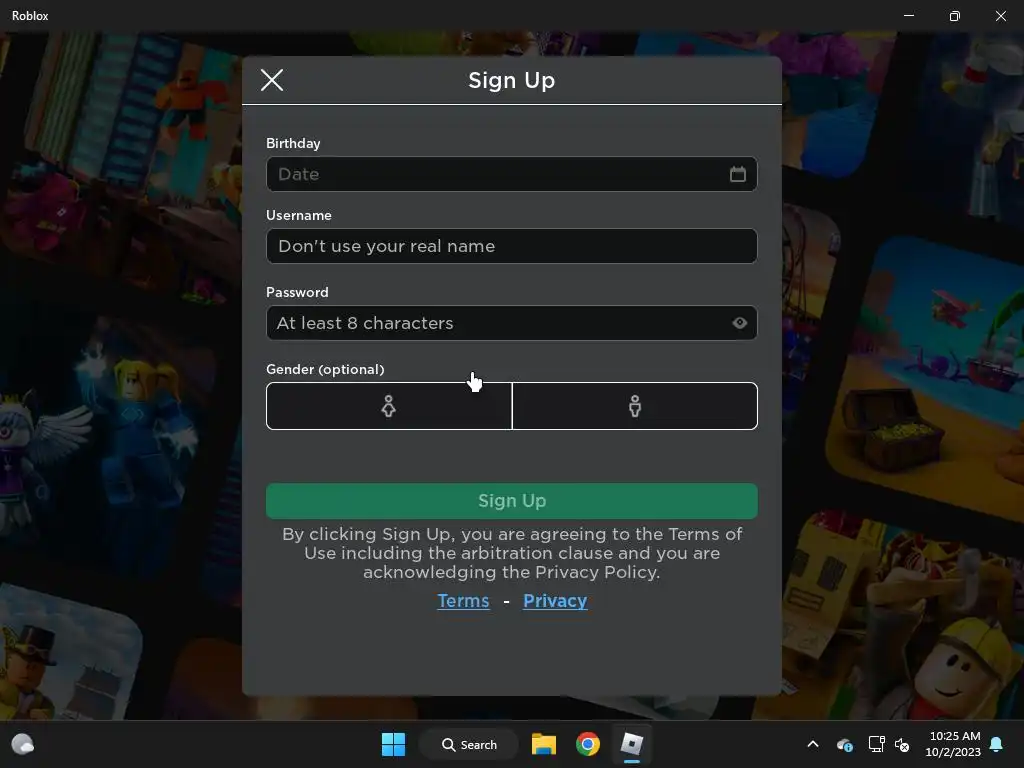Close the Roblox window
The height and width of the screenshot is (768, 1024).
point(1000,16)
